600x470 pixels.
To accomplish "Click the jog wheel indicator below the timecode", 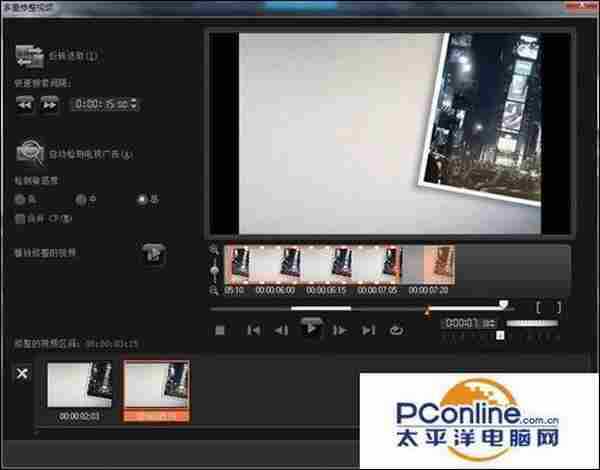I will [500, 336].
